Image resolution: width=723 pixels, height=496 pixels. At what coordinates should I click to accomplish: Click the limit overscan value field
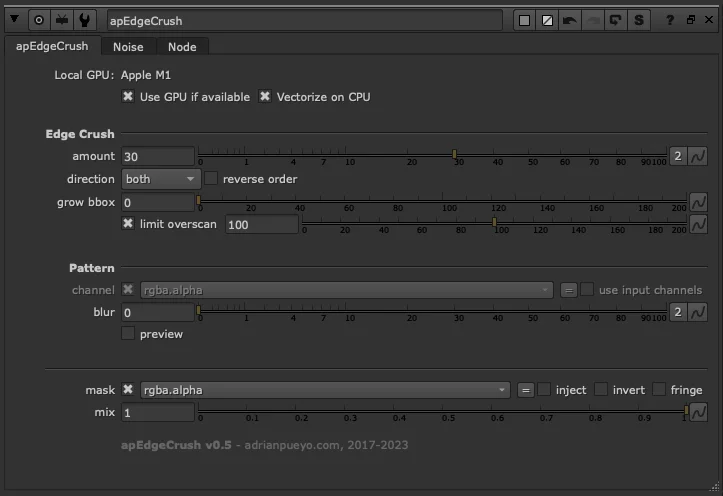point(261,224)
